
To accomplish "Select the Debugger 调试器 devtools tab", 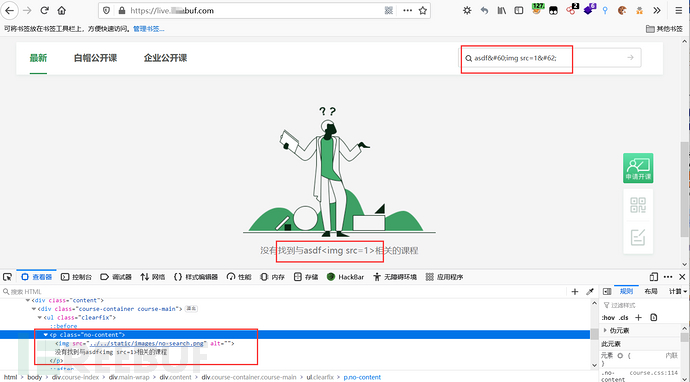I will click(x=116, y=277).
